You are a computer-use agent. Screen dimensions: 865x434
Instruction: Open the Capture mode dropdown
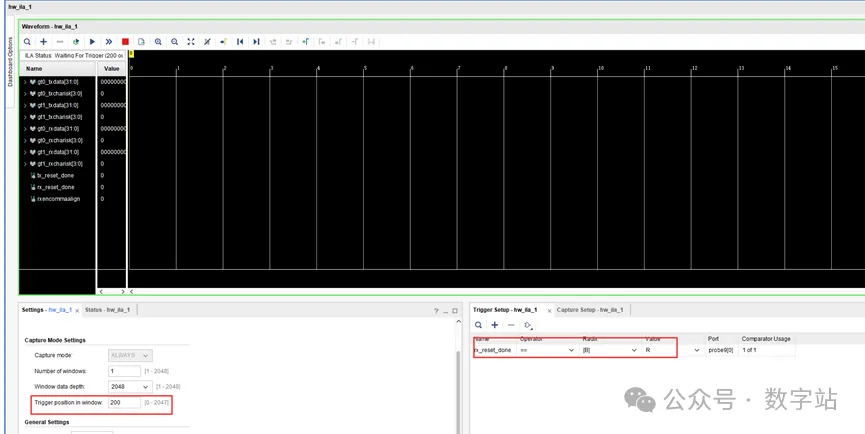130,355
